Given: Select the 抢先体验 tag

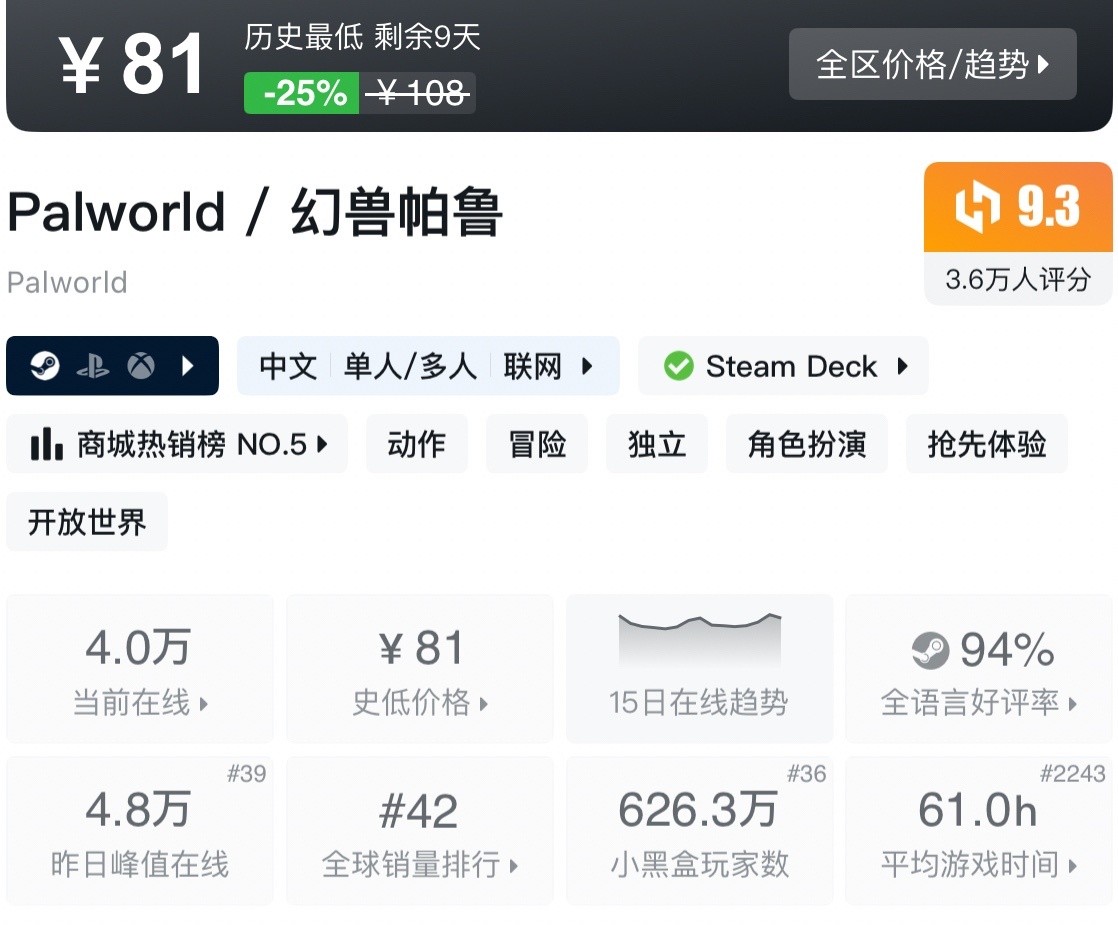Looking at the screenshot, I should point(987,444).
